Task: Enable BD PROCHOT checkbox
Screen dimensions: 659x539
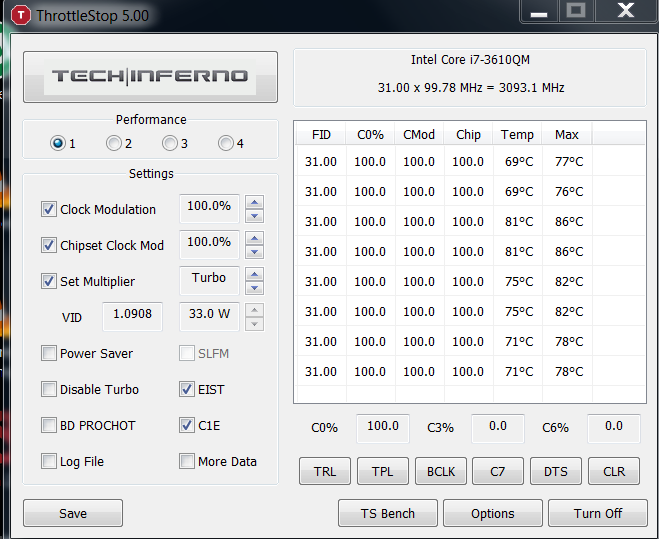Action: click(x=49, y=425)
